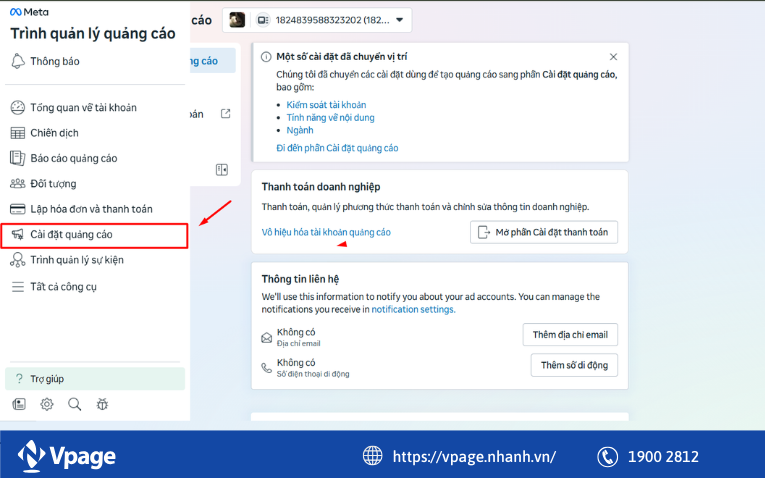Click the Meta logo
765x478 pixels.
[x=29, y=12]
